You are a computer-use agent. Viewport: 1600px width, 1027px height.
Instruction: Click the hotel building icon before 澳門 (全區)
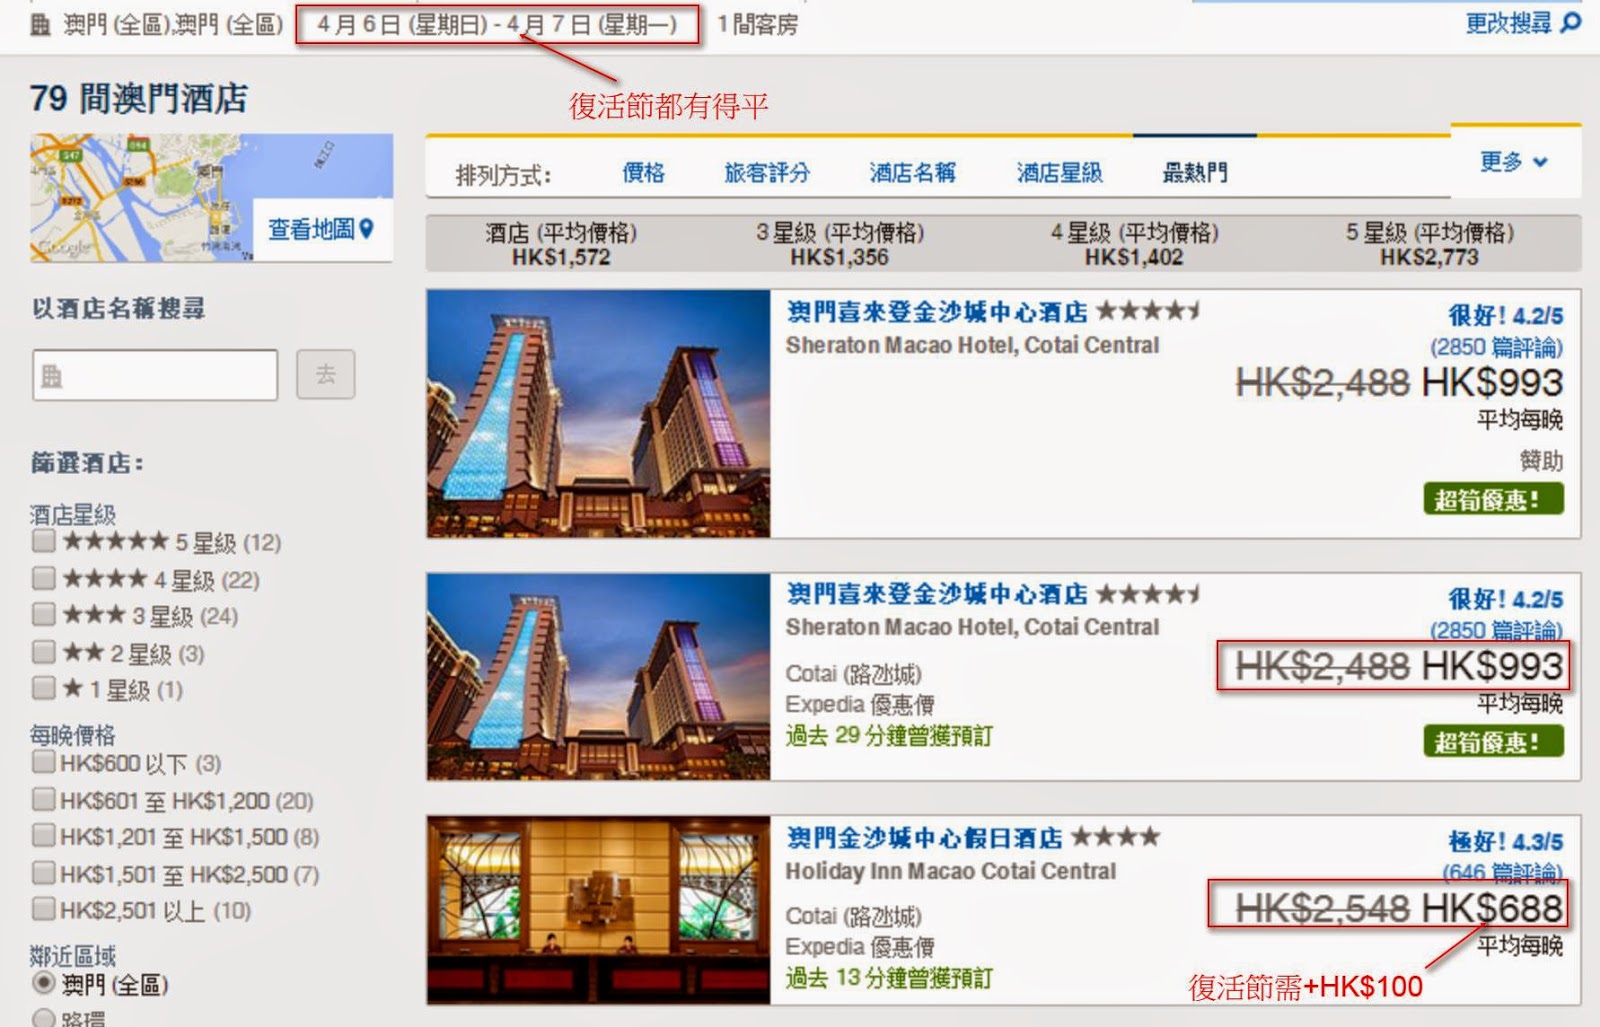point(41,24)
